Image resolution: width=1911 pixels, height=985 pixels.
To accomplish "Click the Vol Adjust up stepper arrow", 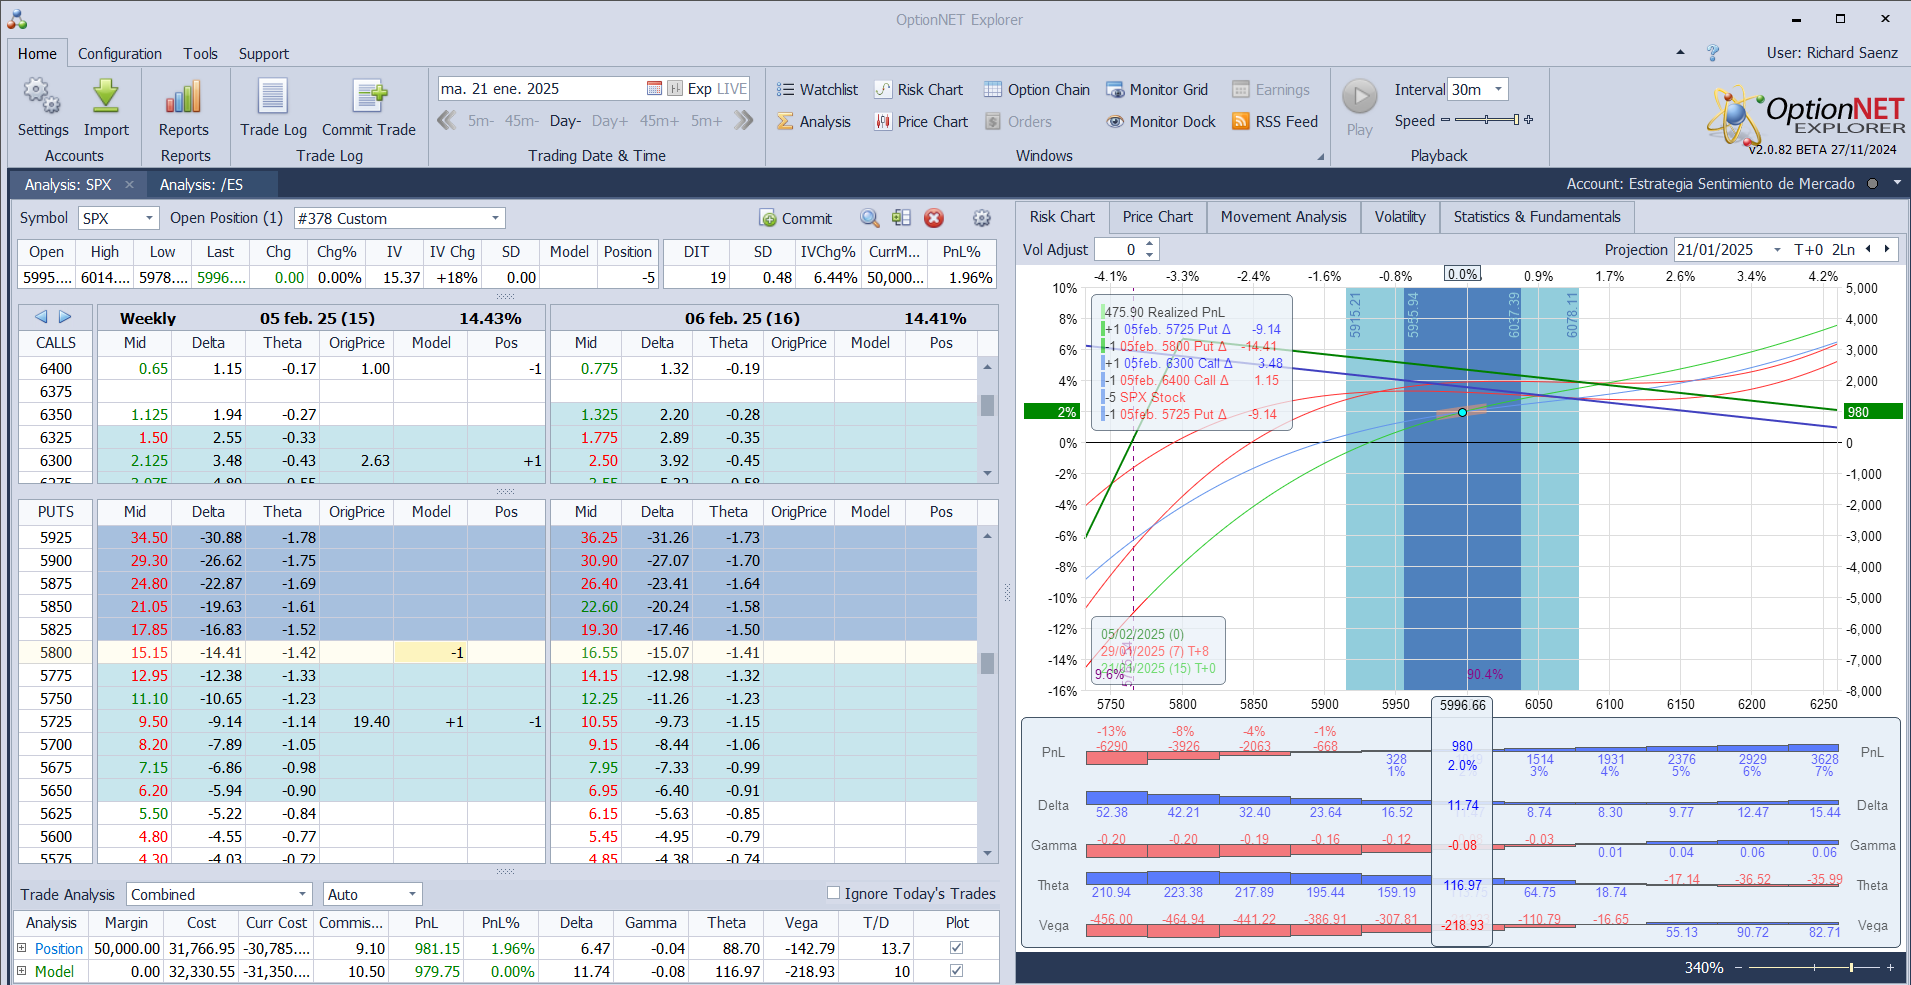I will pos(1150,244).
